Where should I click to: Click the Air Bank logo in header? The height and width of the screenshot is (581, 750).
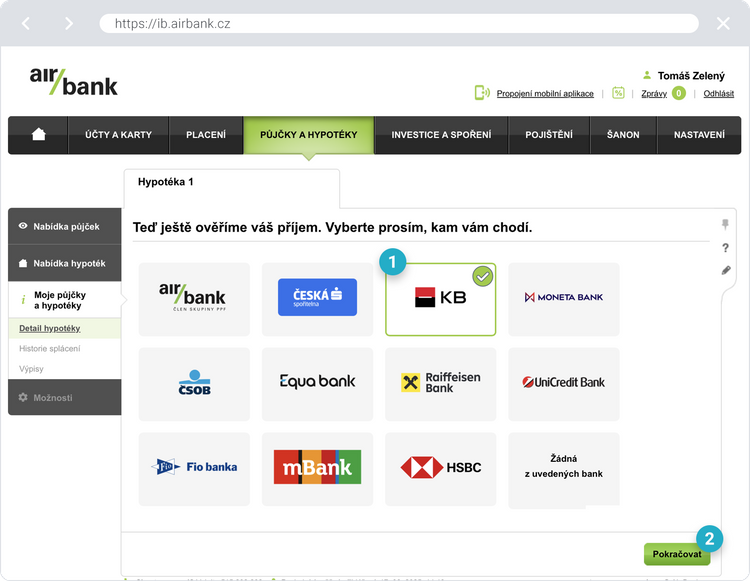73,81
